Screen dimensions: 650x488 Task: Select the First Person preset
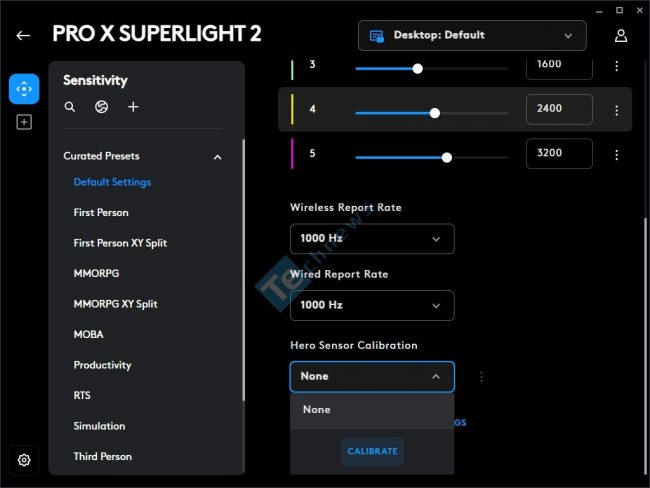coord(101,213)
